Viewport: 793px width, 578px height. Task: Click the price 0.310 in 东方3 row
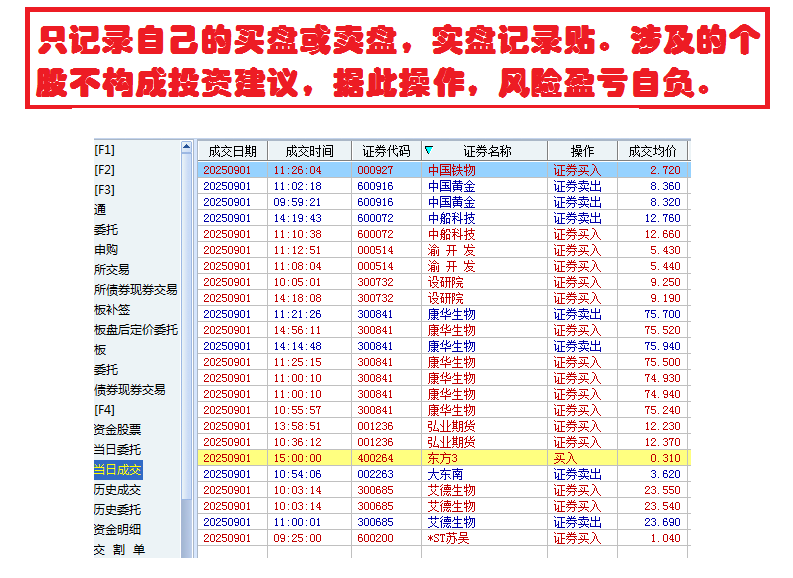click(665, 458)
